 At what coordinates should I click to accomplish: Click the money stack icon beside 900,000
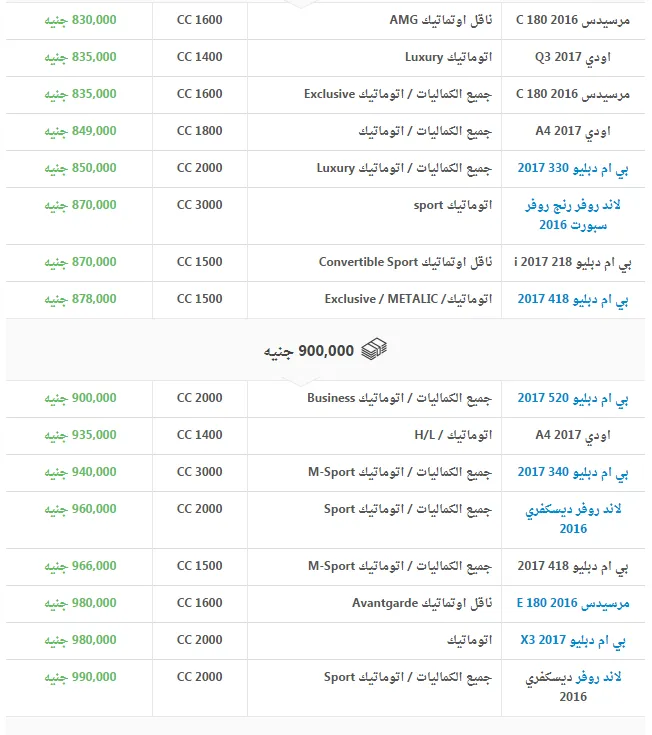(x=374, y=349)
